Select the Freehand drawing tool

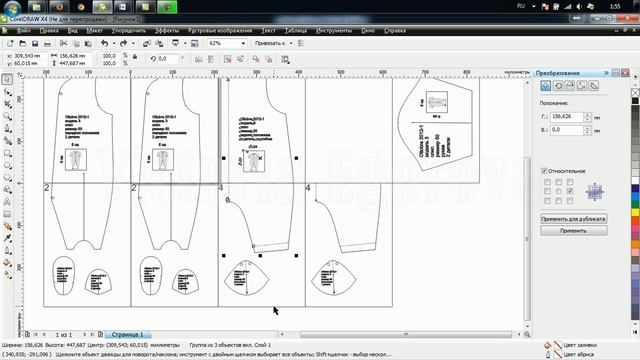pyautogui.click(x=7, y=129)
